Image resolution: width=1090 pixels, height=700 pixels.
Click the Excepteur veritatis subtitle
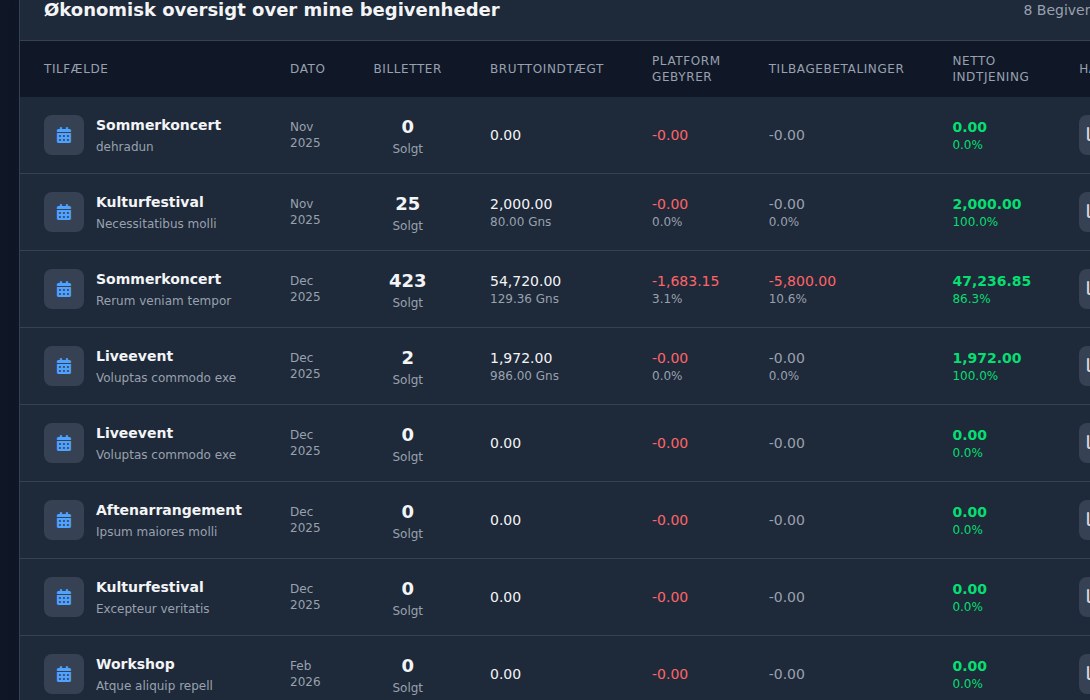coord(152,609)
